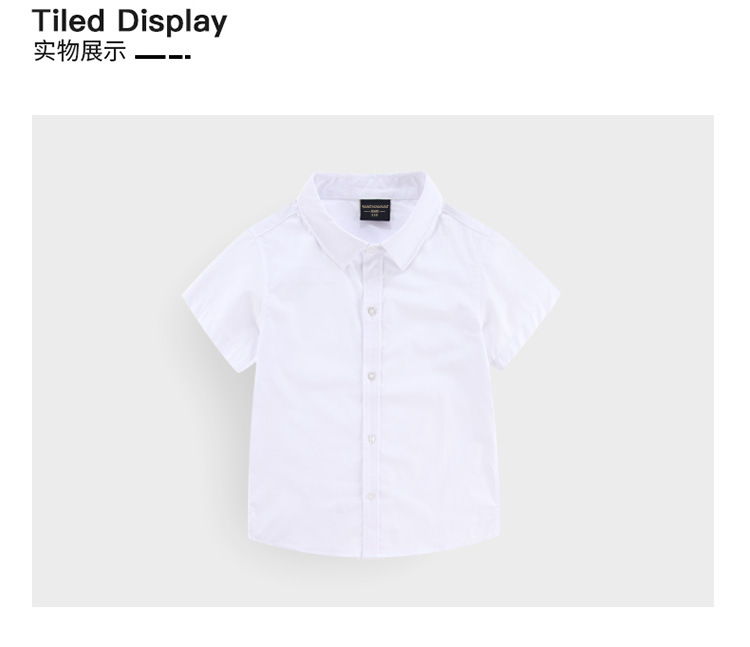Click the third shirt button from top
Screen dimensions: 750x647
[372, 376]
